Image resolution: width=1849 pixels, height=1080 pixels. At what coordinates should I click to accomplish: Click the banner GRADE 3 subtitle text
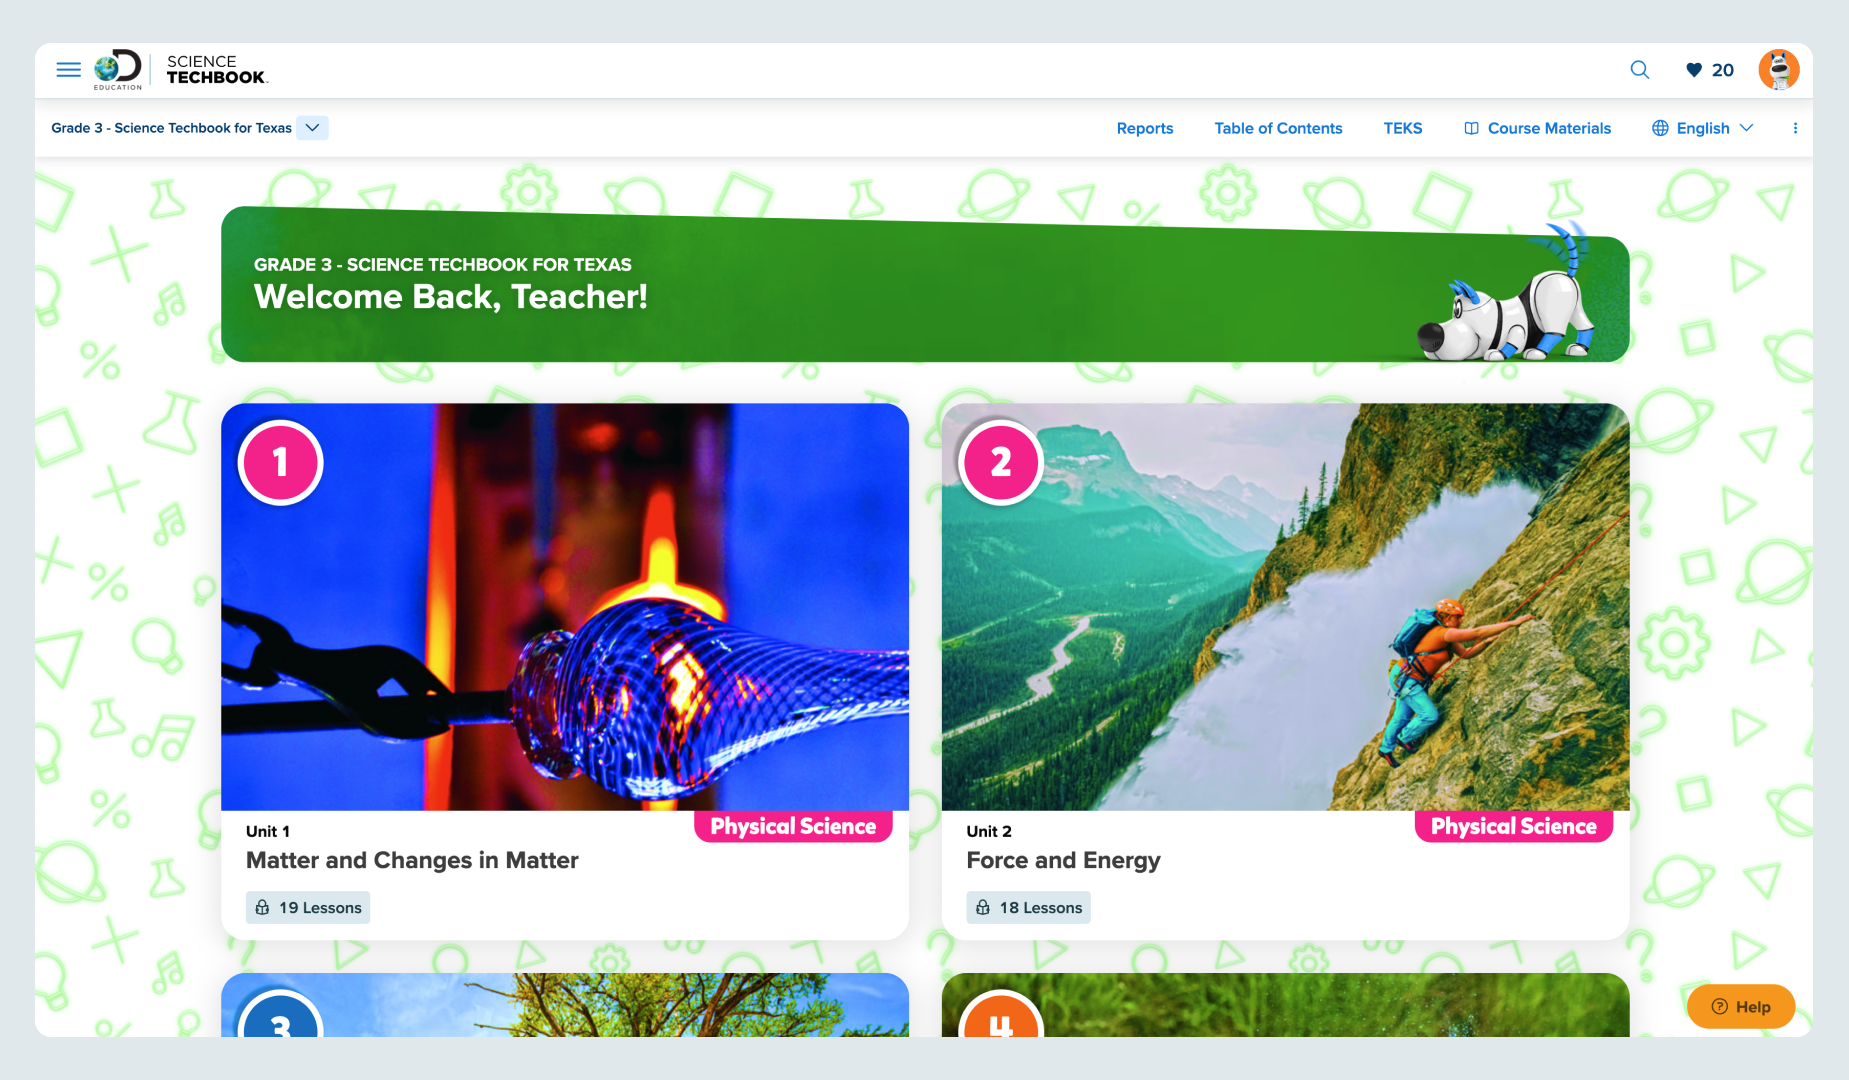click(x=443, y=265)
